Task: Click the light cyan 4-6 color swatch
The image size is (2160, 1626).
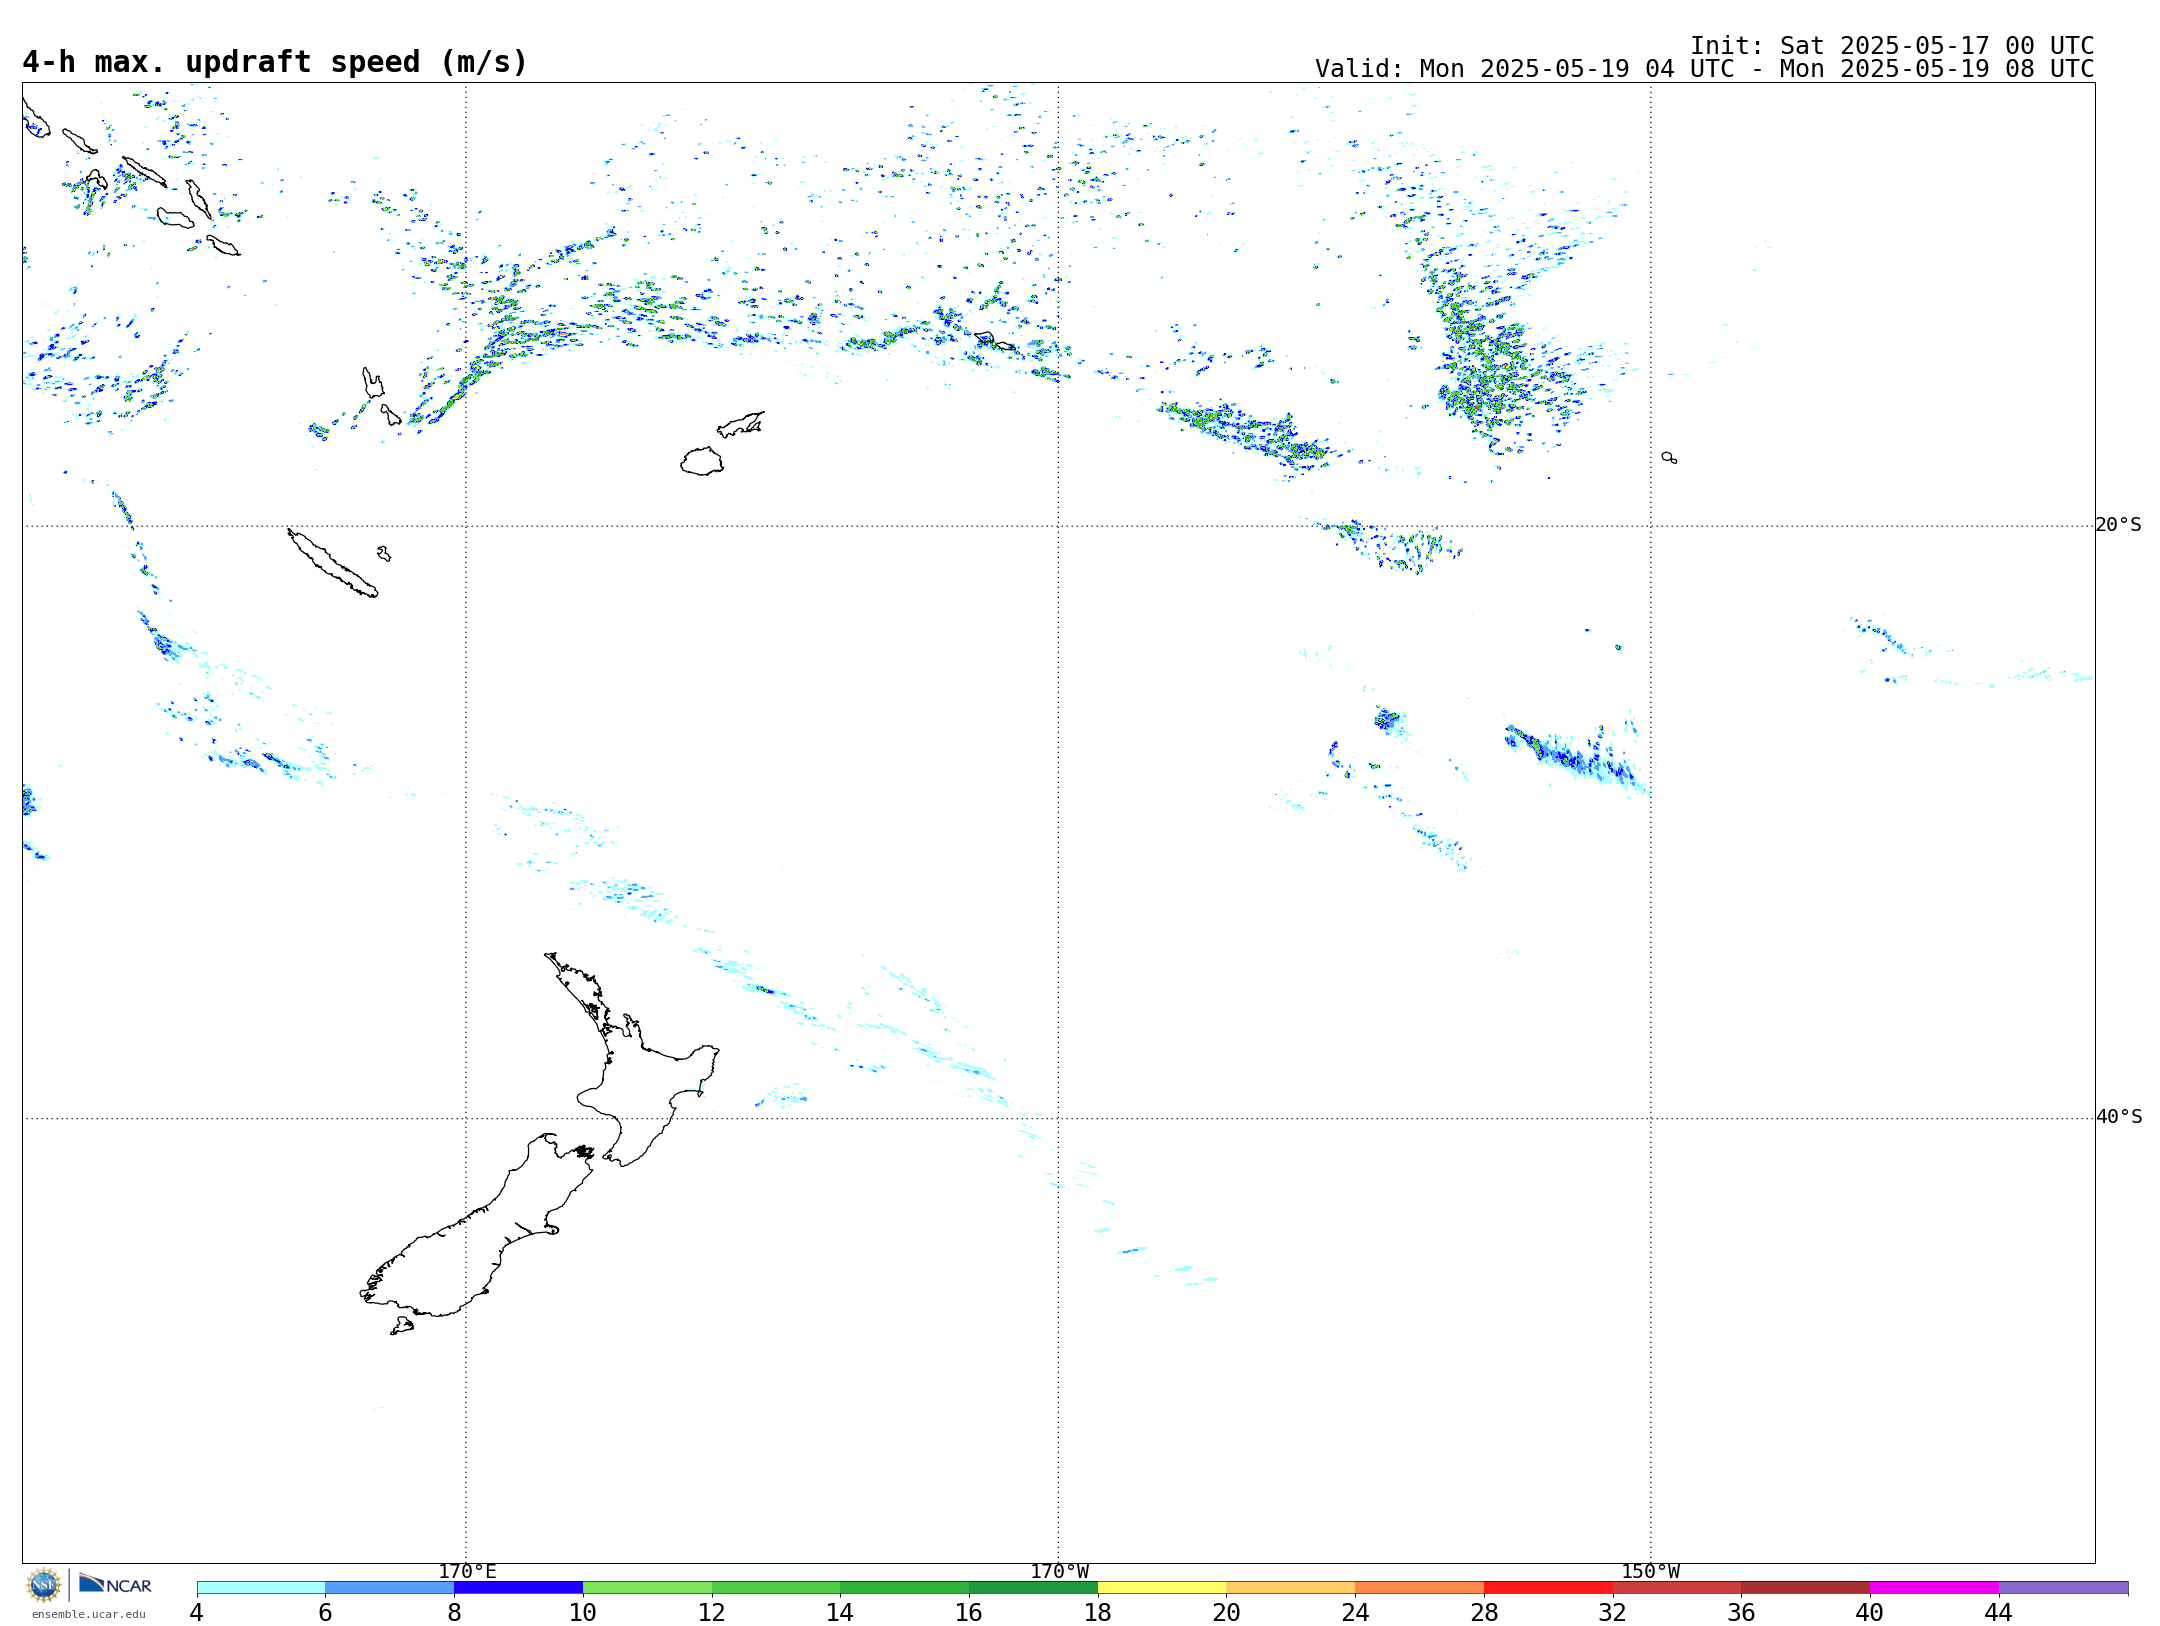Action: coord(261,1588)
